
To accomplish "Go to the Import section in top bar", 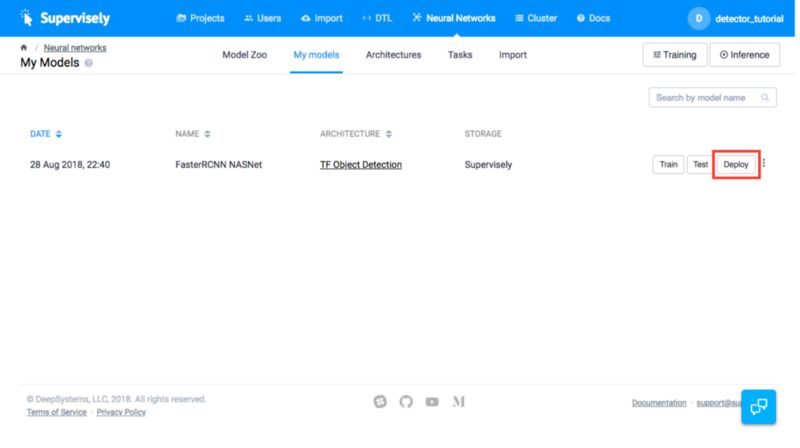I will click(x=322, y=18).
